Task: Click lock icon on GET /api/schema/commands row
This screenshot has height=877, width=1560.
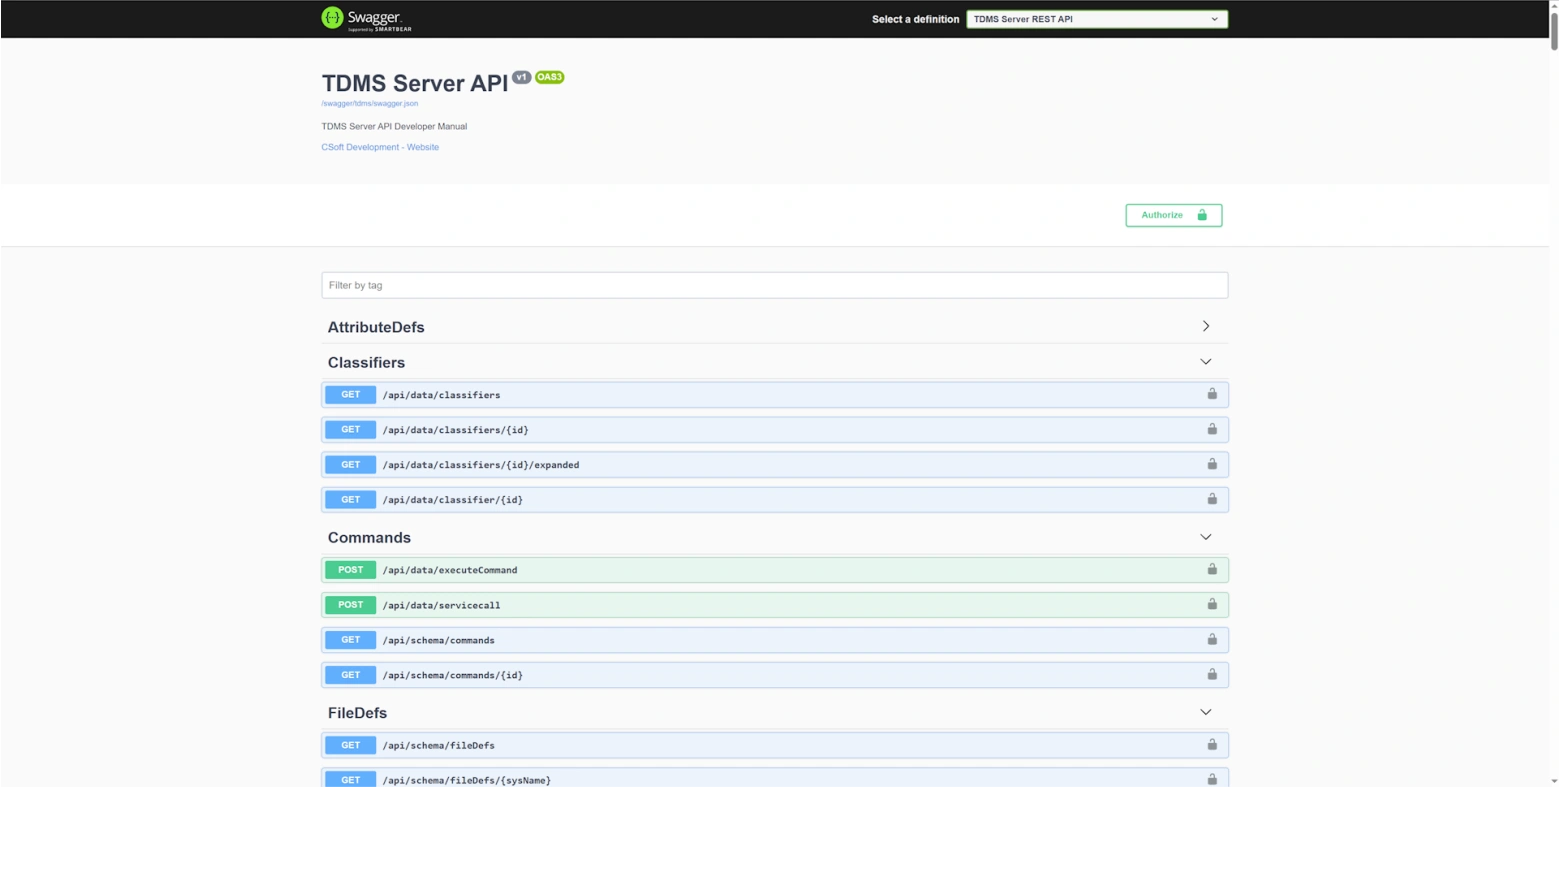Action: point(1212,639)
